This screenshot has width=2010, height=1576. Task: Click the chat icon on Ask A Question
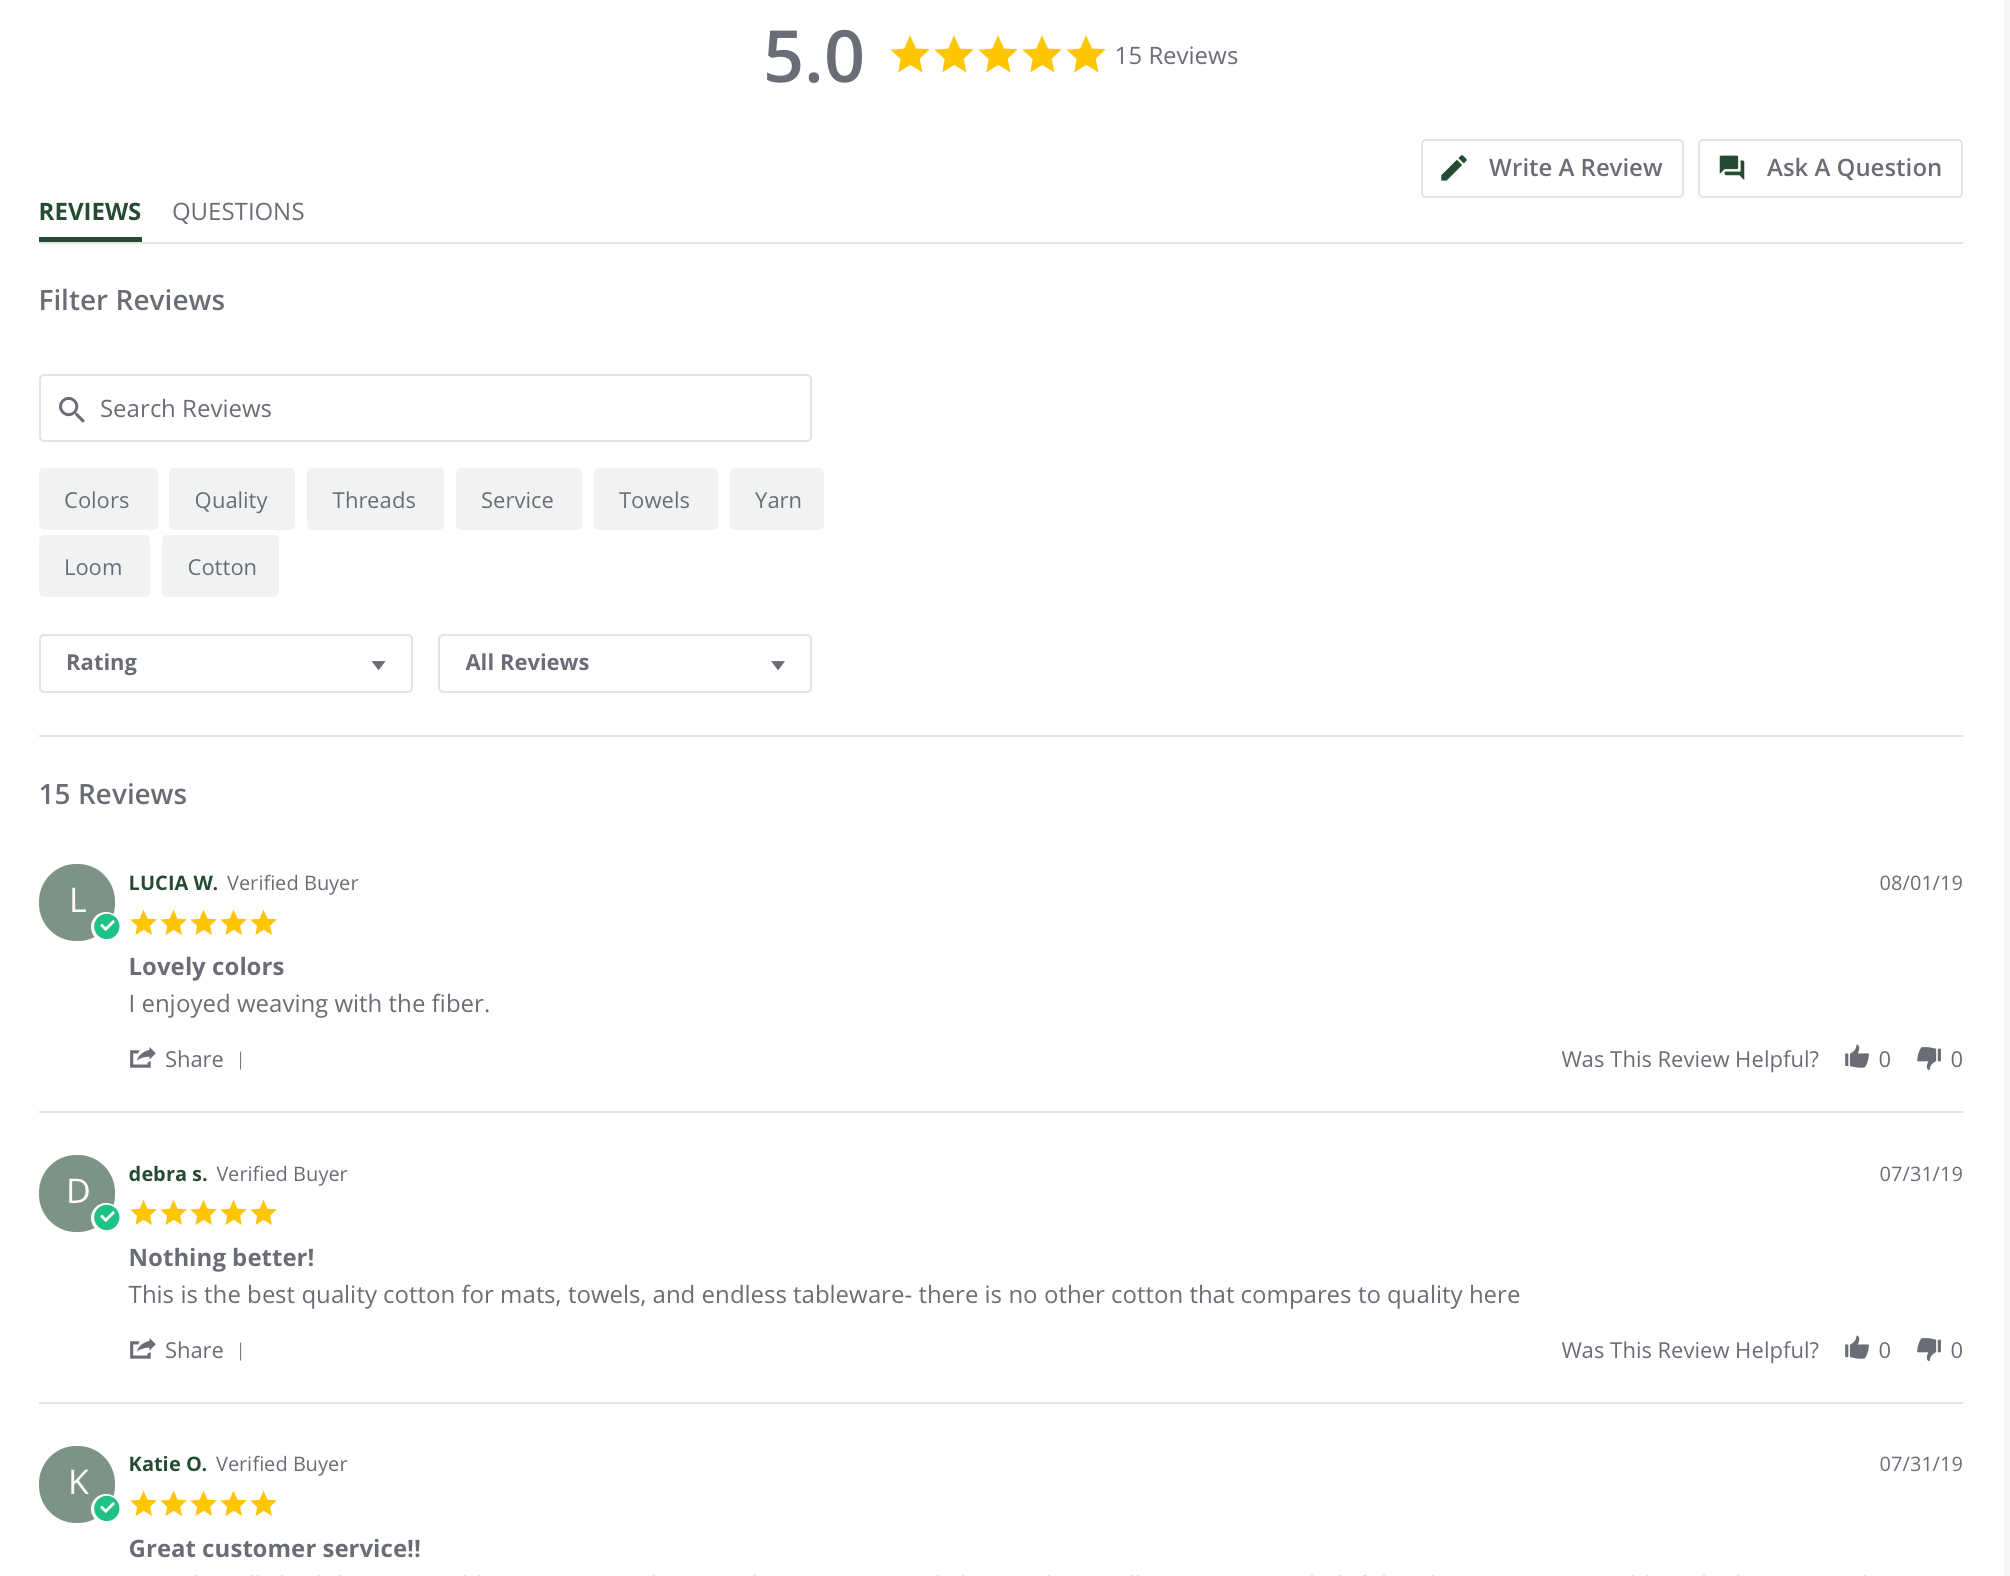pyautogui.click(x=1731, y=168)
